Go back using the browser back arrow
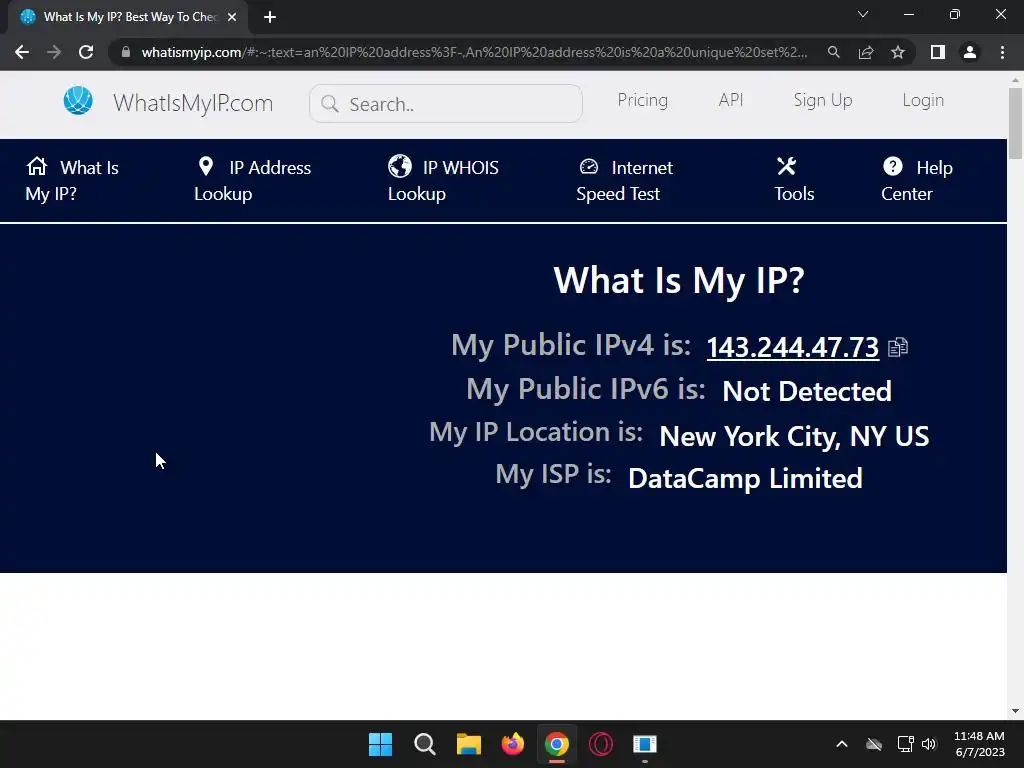This screenshot has width=1024, height=768. 22,52
